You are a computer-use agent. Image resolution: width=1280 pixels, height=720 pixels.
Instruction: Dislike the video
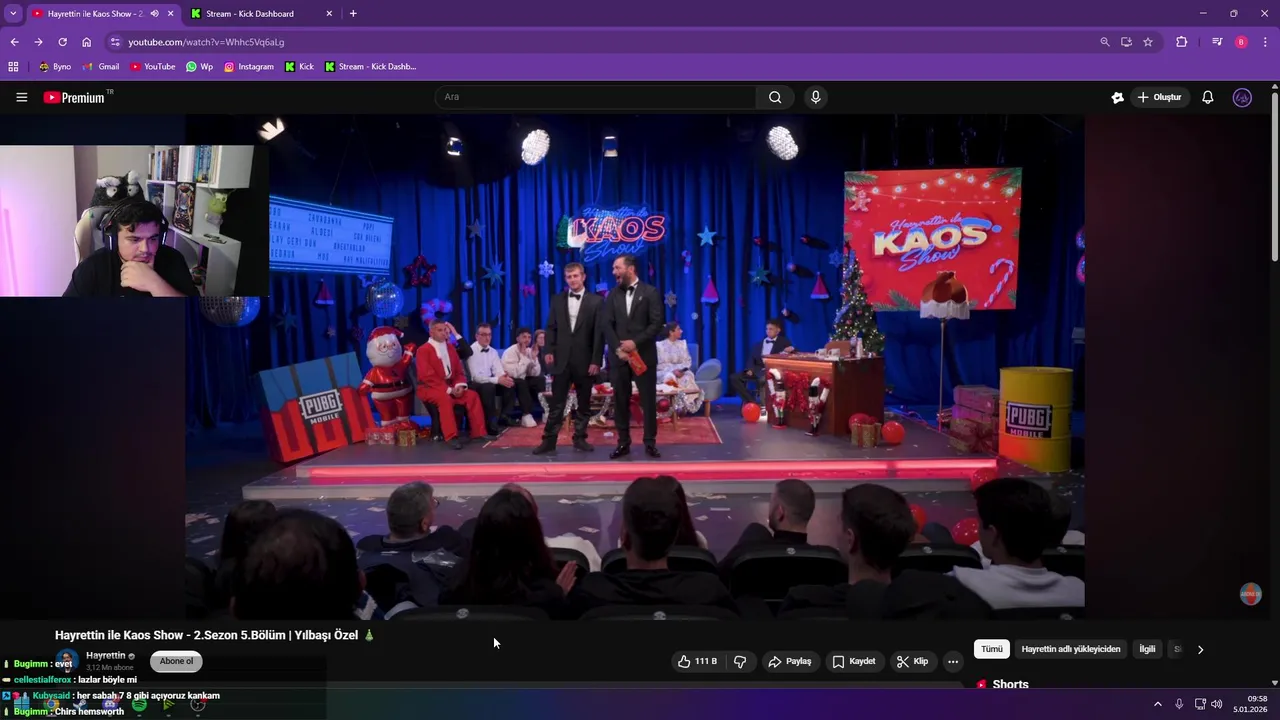(740, 661)
